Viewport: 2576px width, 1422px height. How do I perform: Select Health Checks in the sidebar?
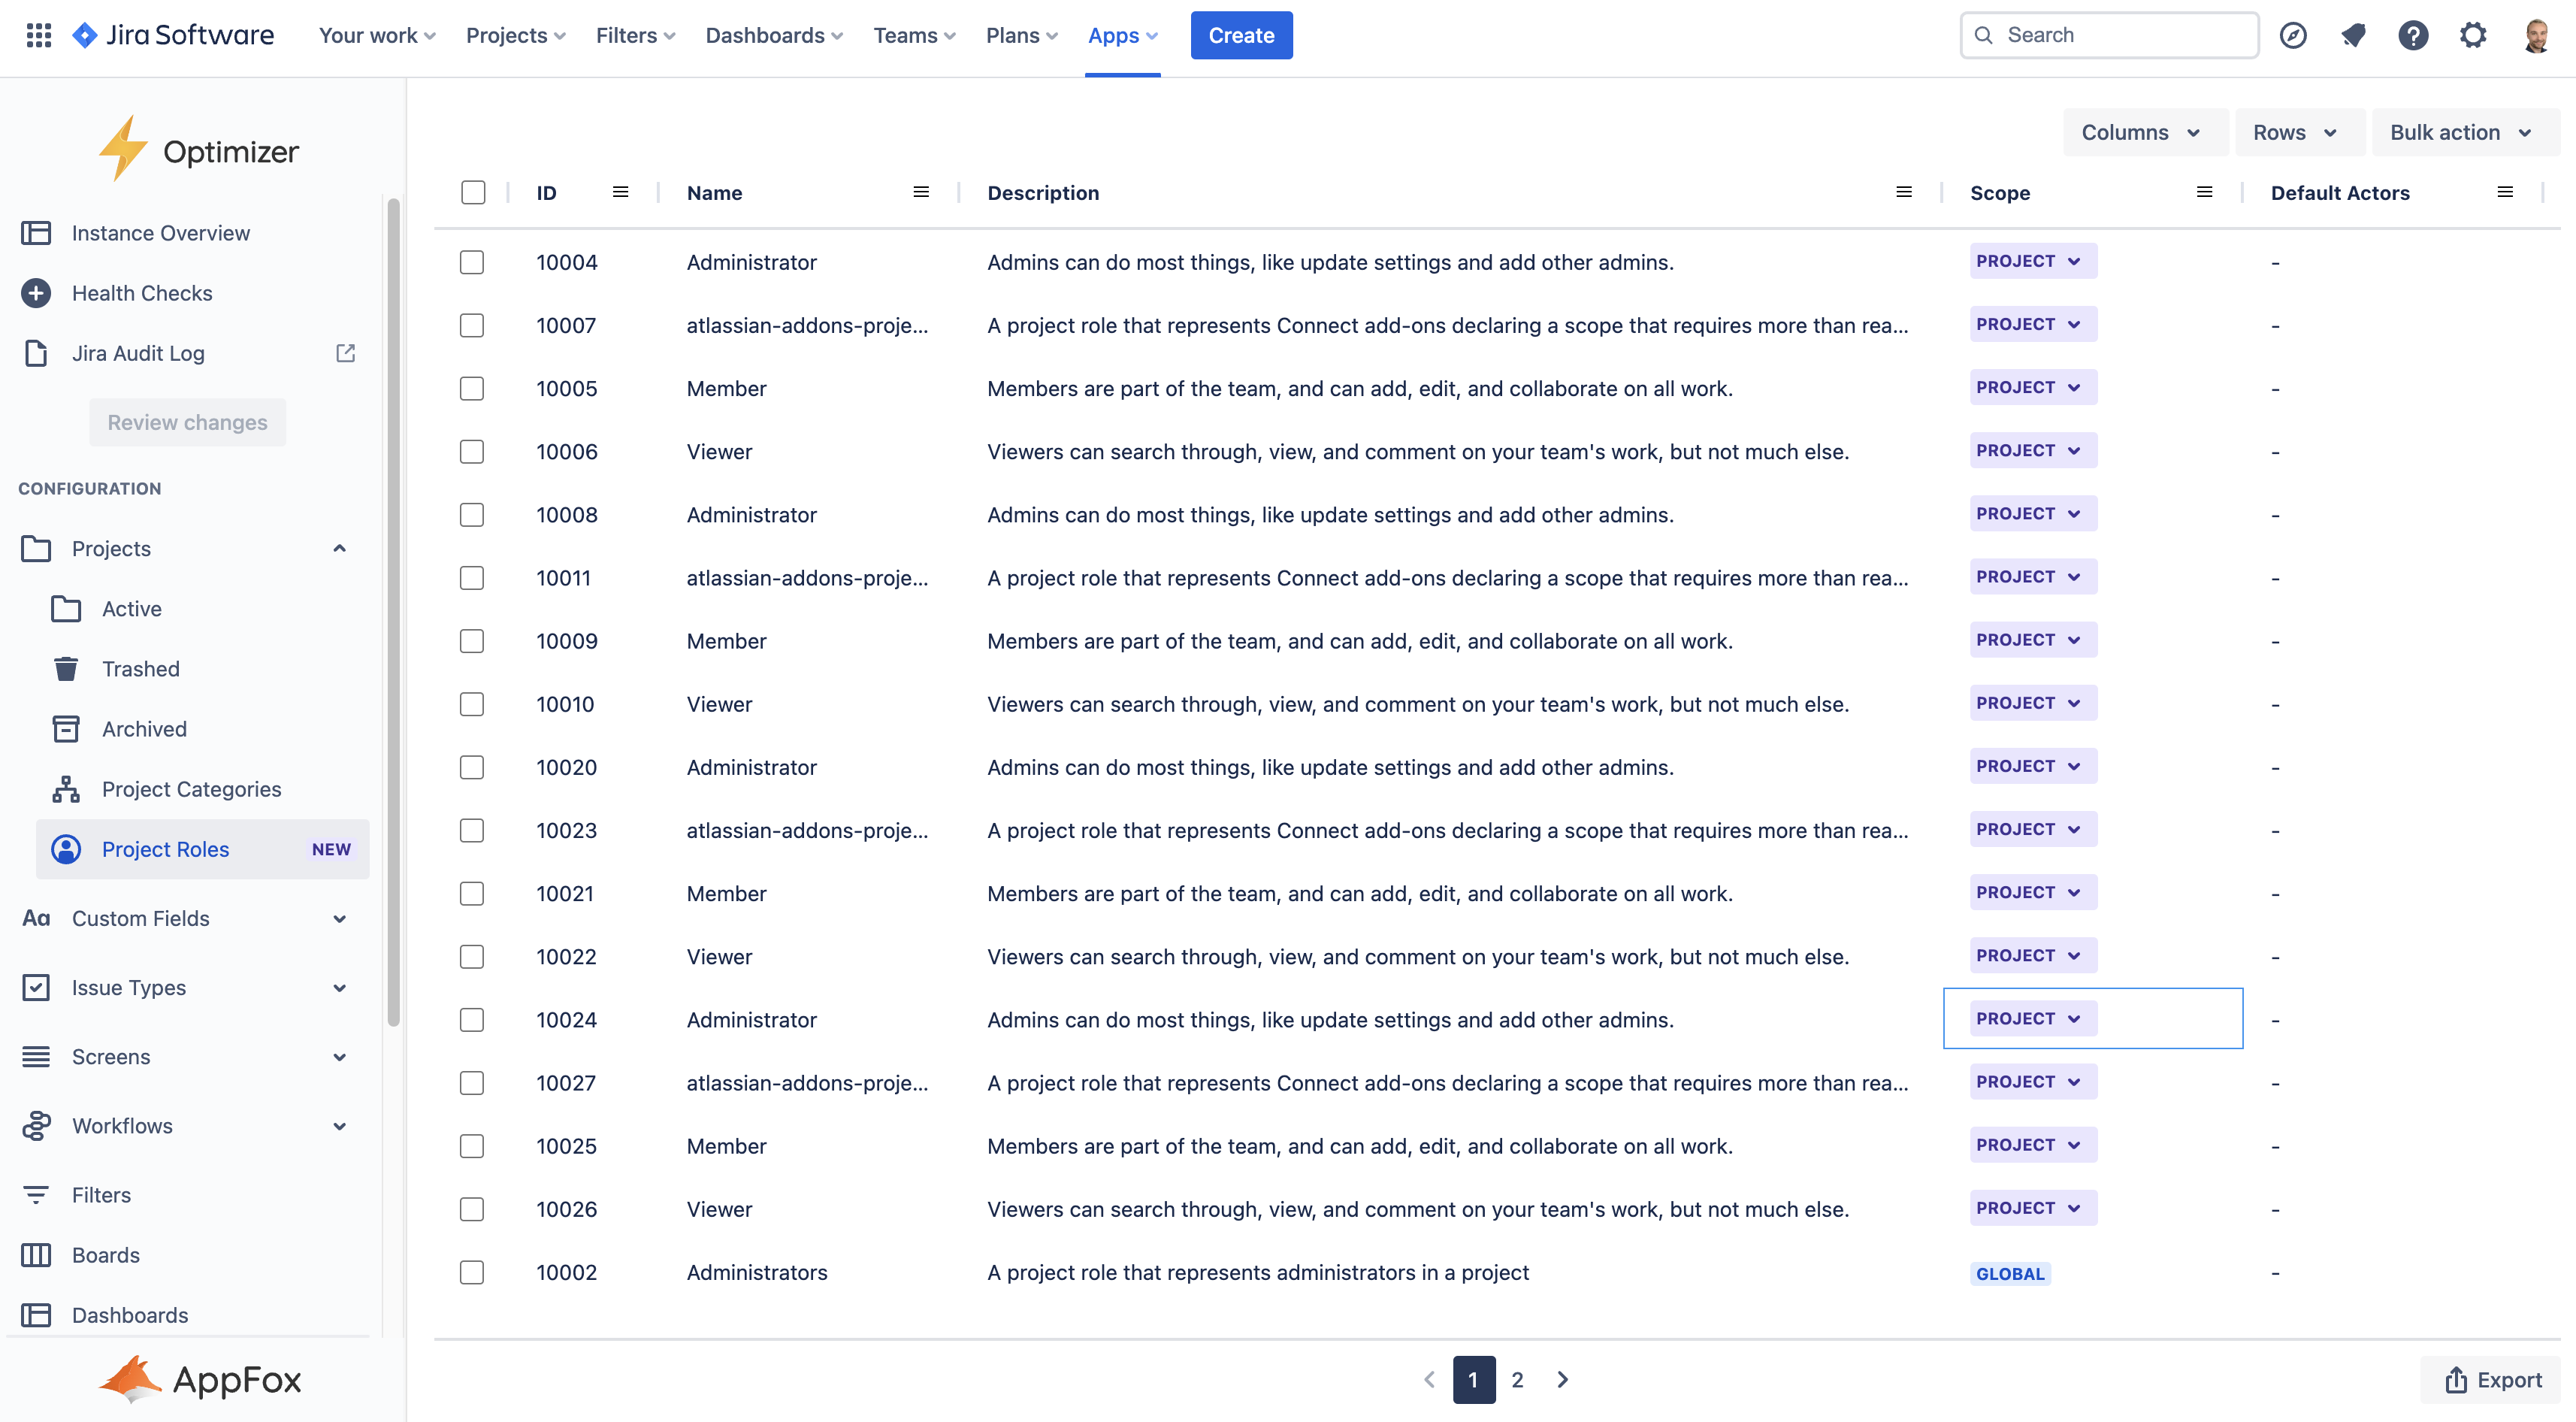[141, 292]
